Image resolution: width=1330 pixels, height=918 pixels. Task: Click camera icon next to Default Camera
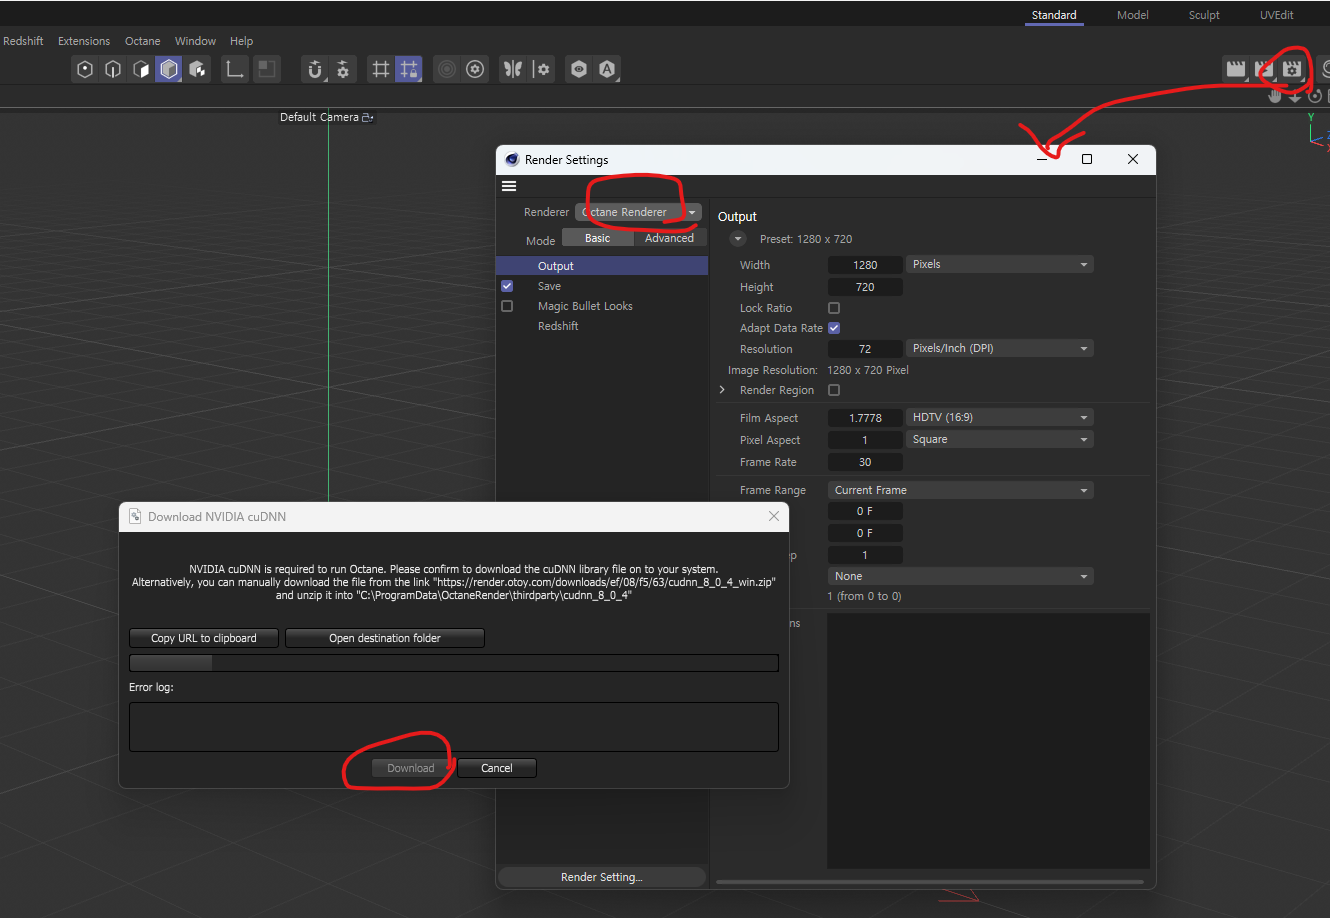368,117
